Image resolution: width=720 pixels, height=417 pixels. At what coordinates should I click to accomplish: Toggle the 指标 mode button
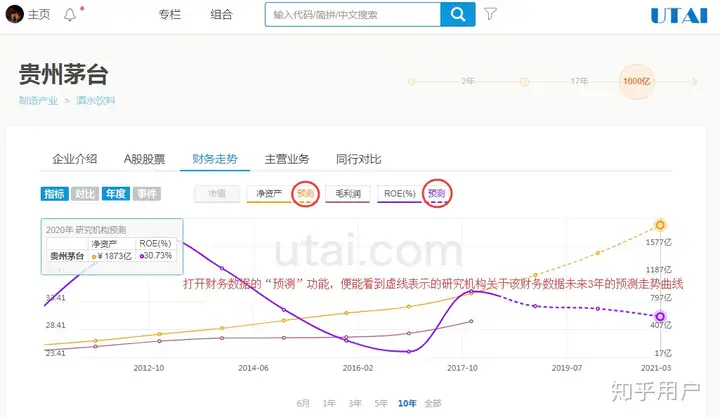[54, 194]
